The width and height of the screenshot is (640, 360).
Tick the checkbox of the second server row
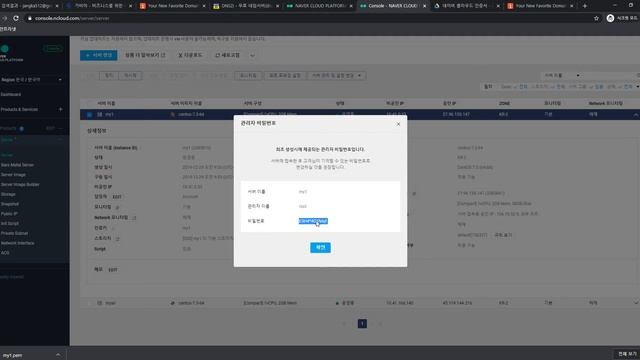[89, 303]
